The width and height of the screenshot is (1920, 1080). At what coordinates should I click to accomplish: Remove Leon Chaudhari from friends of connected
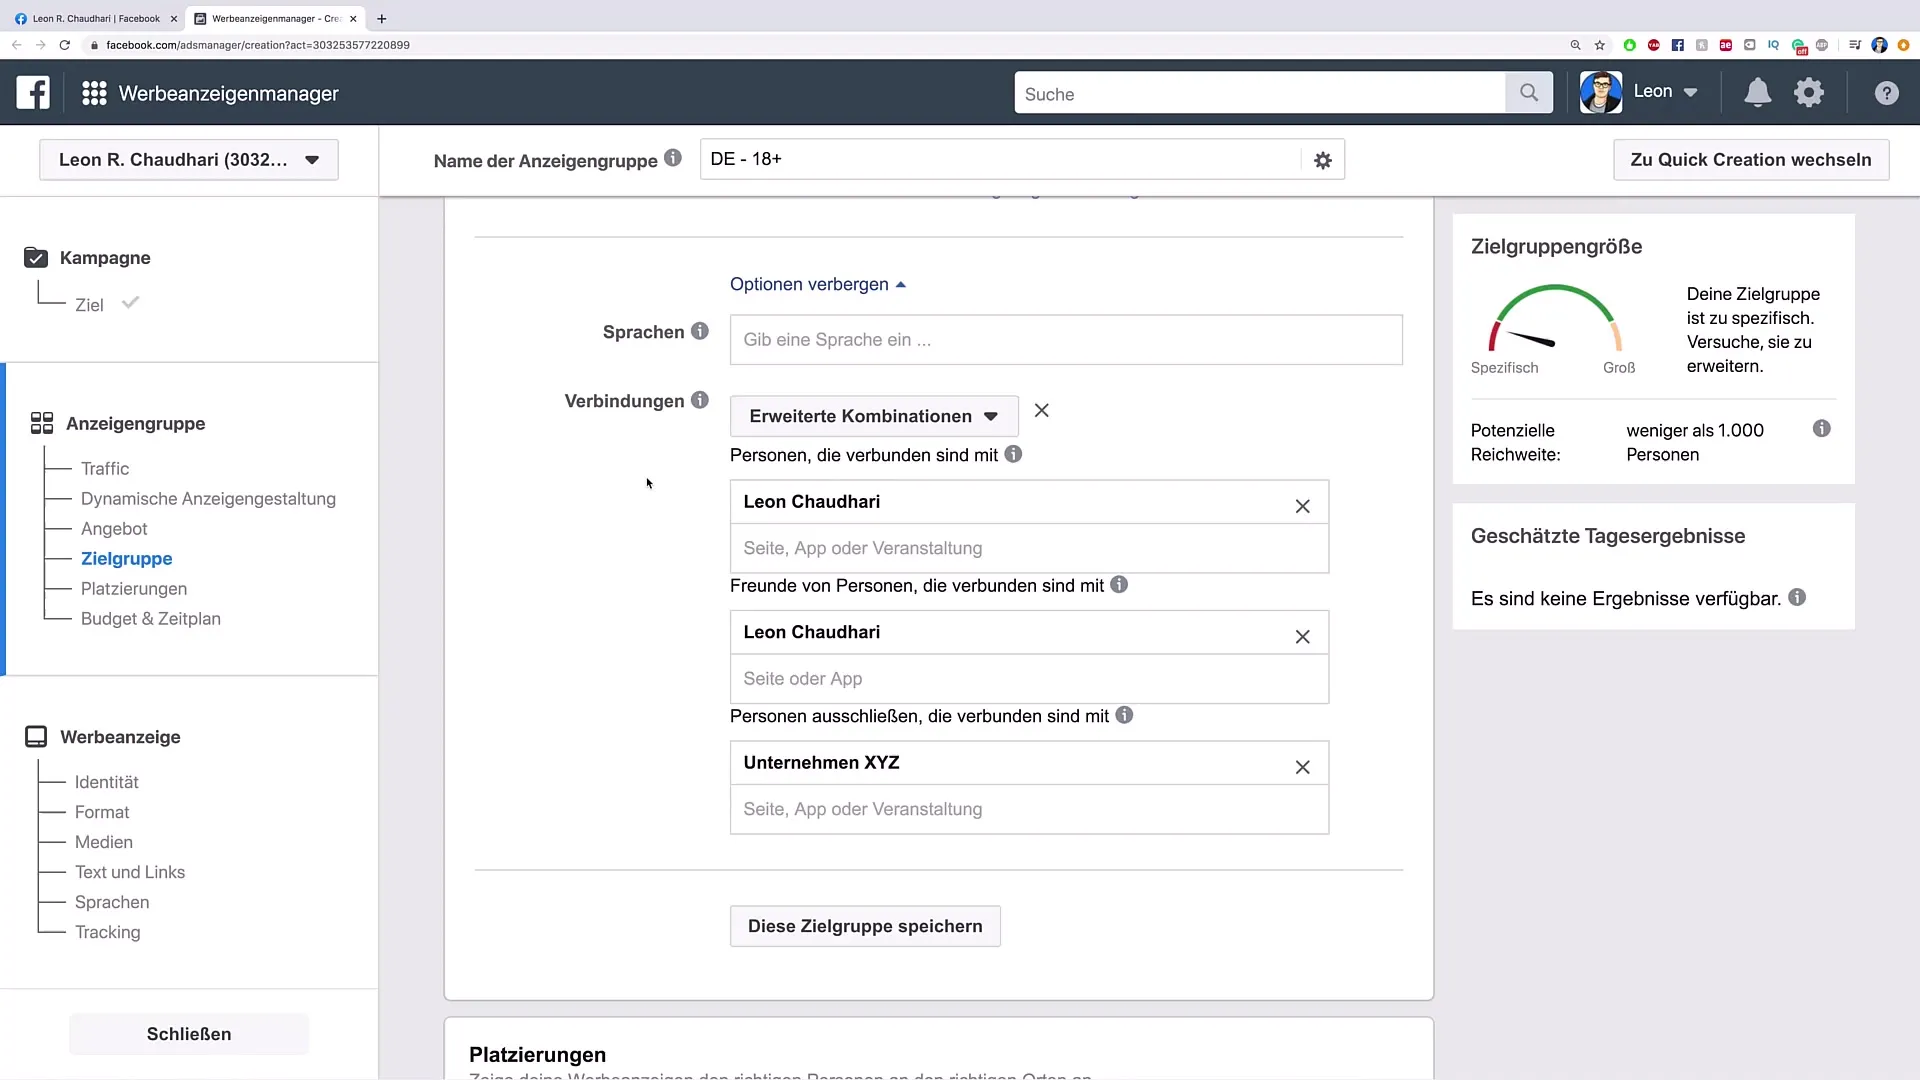click(1302, 637)
